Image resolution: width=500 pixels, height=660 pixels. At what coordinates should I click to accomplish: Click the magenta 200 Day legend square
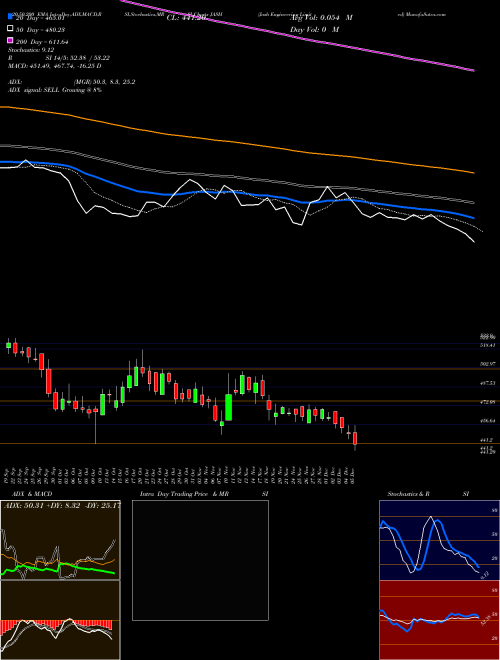coord(10,41)
